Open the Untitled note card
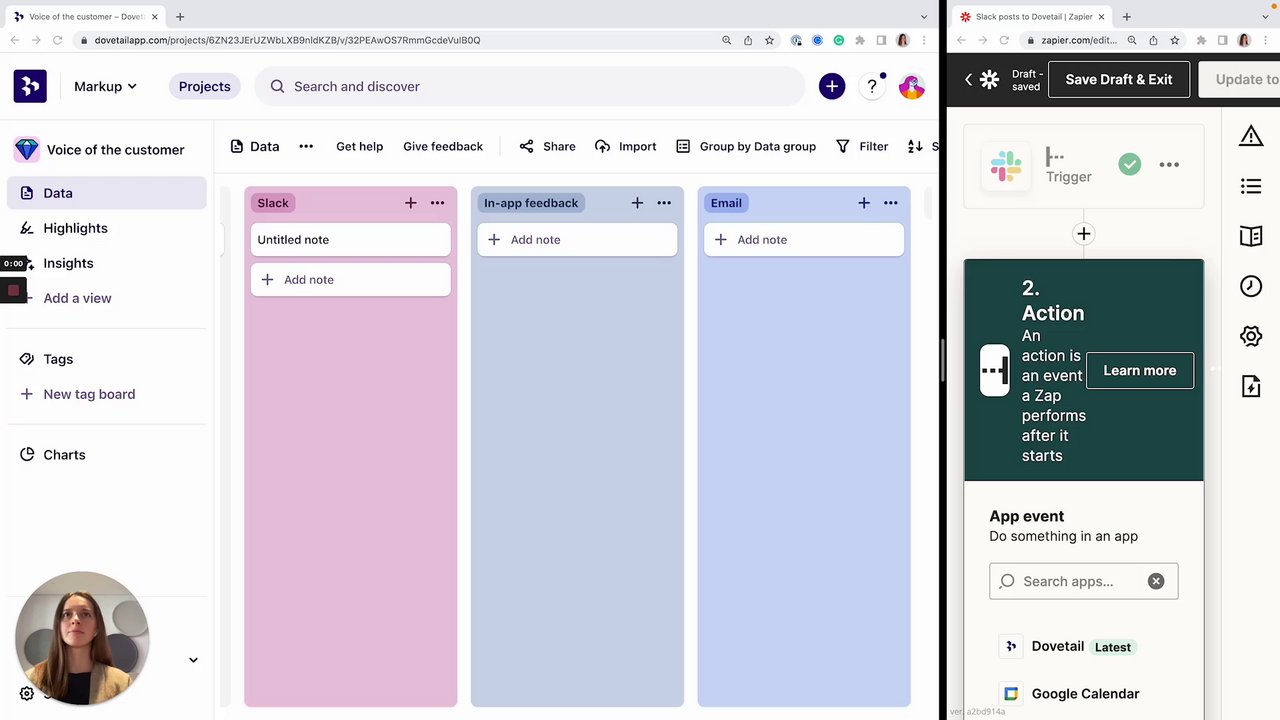Image resolution: width=1280 pixels, height=720 pixels. [x=350, y=240]
